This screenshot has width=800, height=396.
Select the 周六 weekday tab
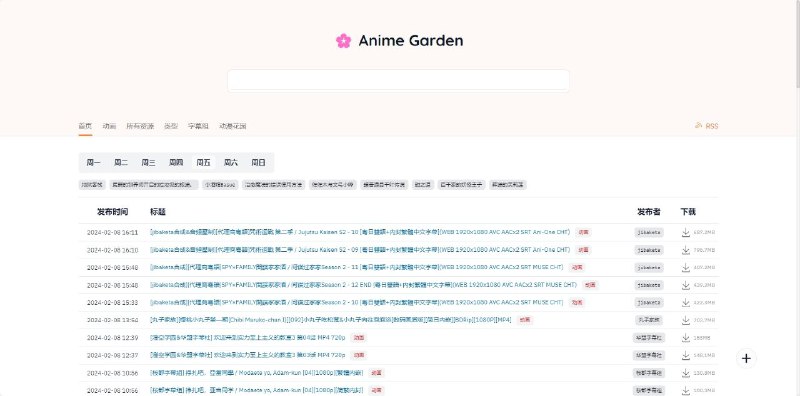231,163
